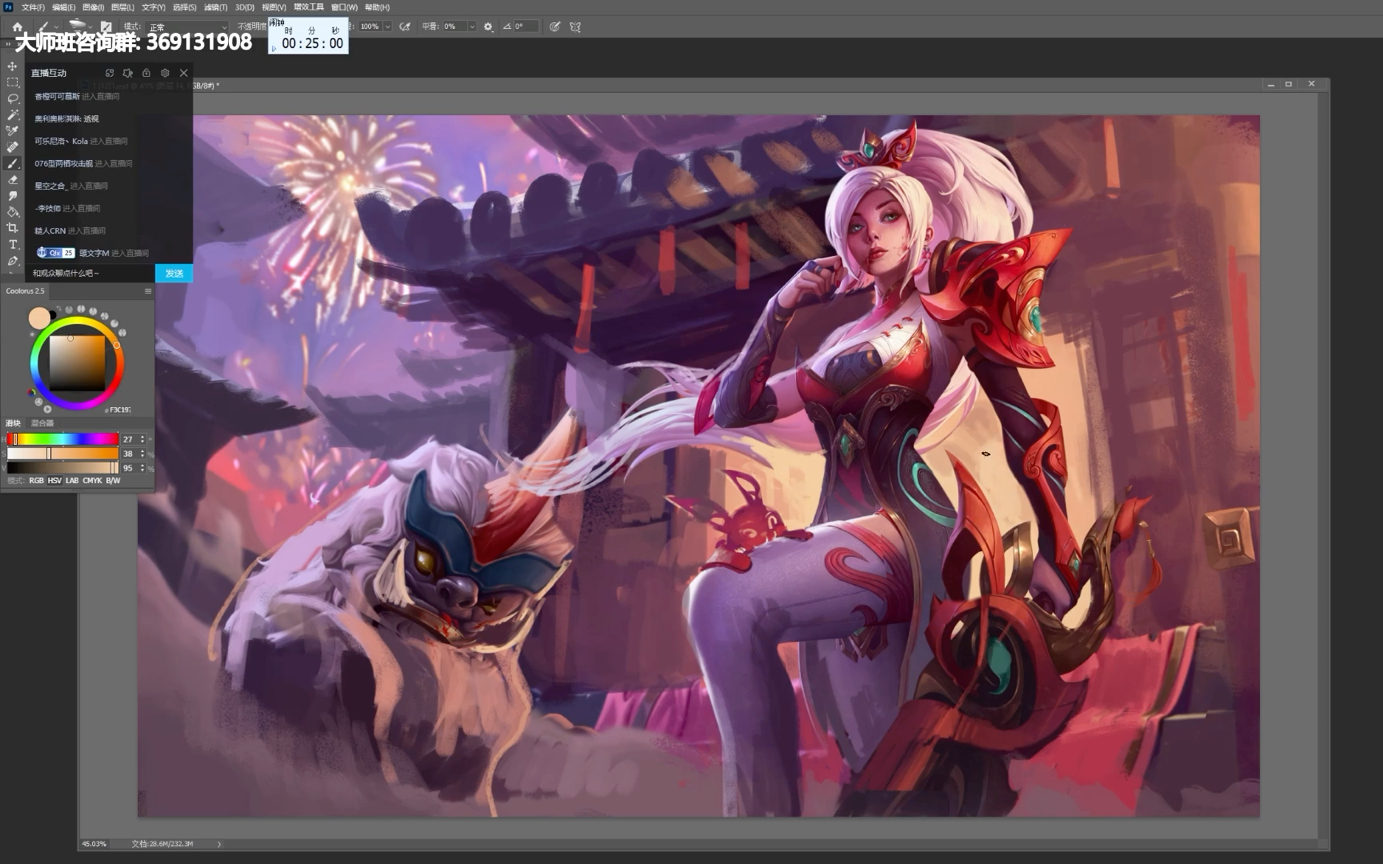This screenshot has width=1383, height=864.
Task: Step the saturation value 38
Action: click(x=142, y=453)
